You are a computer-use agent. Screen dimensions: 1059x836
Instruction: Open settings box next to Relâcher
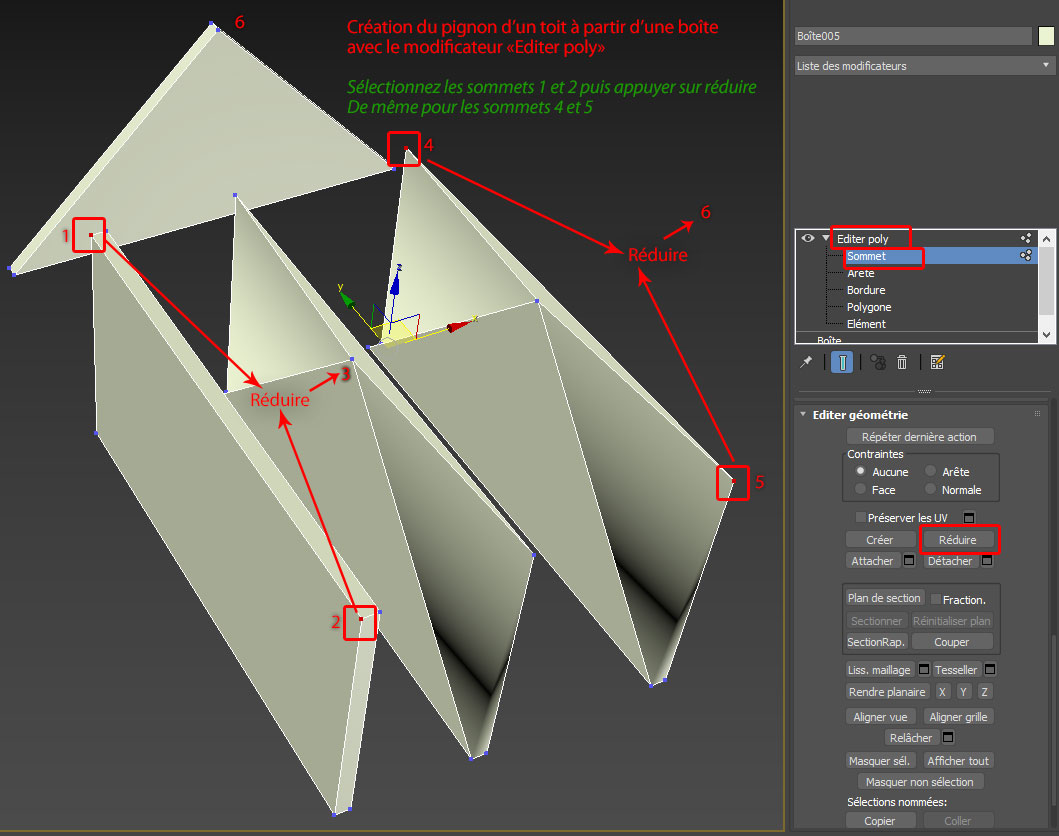pyautogui.click(x=948, y=738)
